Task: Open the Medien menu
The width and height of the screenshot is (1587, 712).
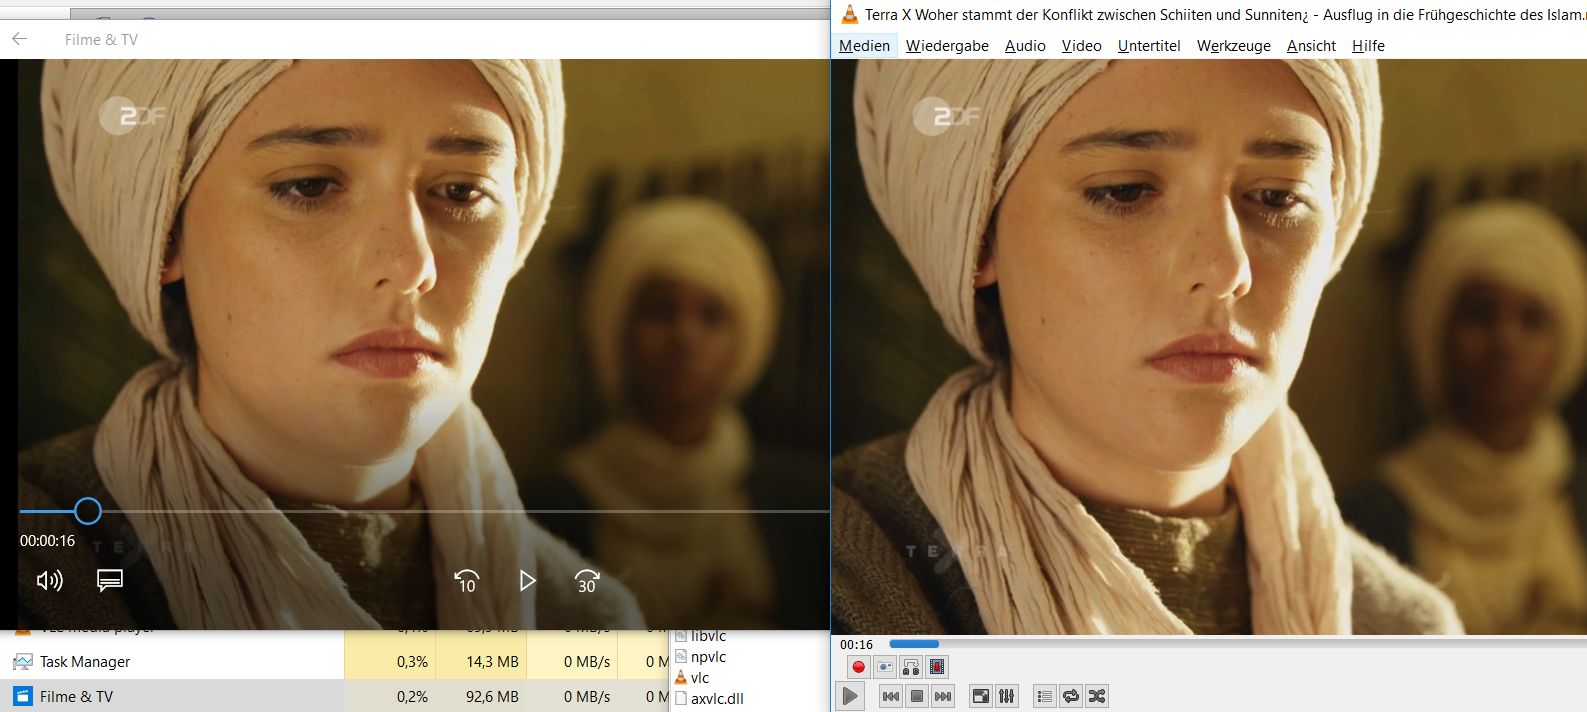Action: [x=864, y=46]
